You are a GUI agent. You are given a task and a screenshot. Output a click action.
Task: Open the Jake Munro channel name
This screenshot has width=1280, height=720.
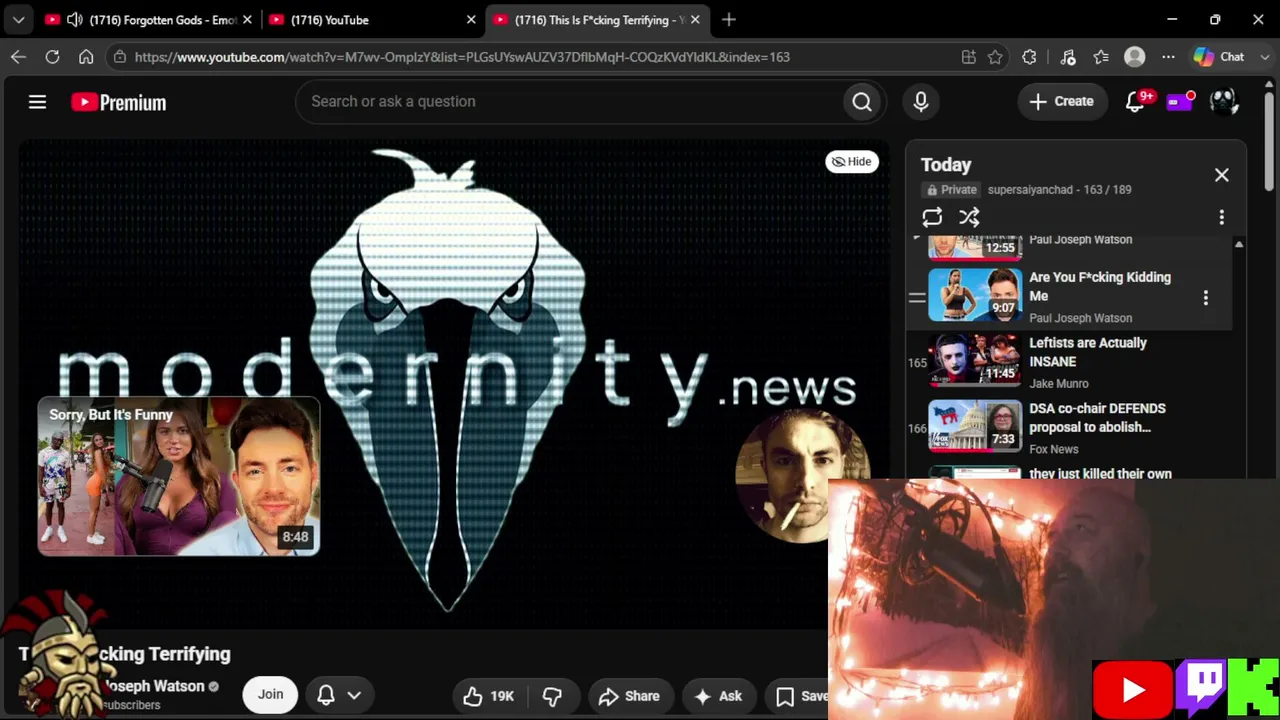pos(1059,384)
